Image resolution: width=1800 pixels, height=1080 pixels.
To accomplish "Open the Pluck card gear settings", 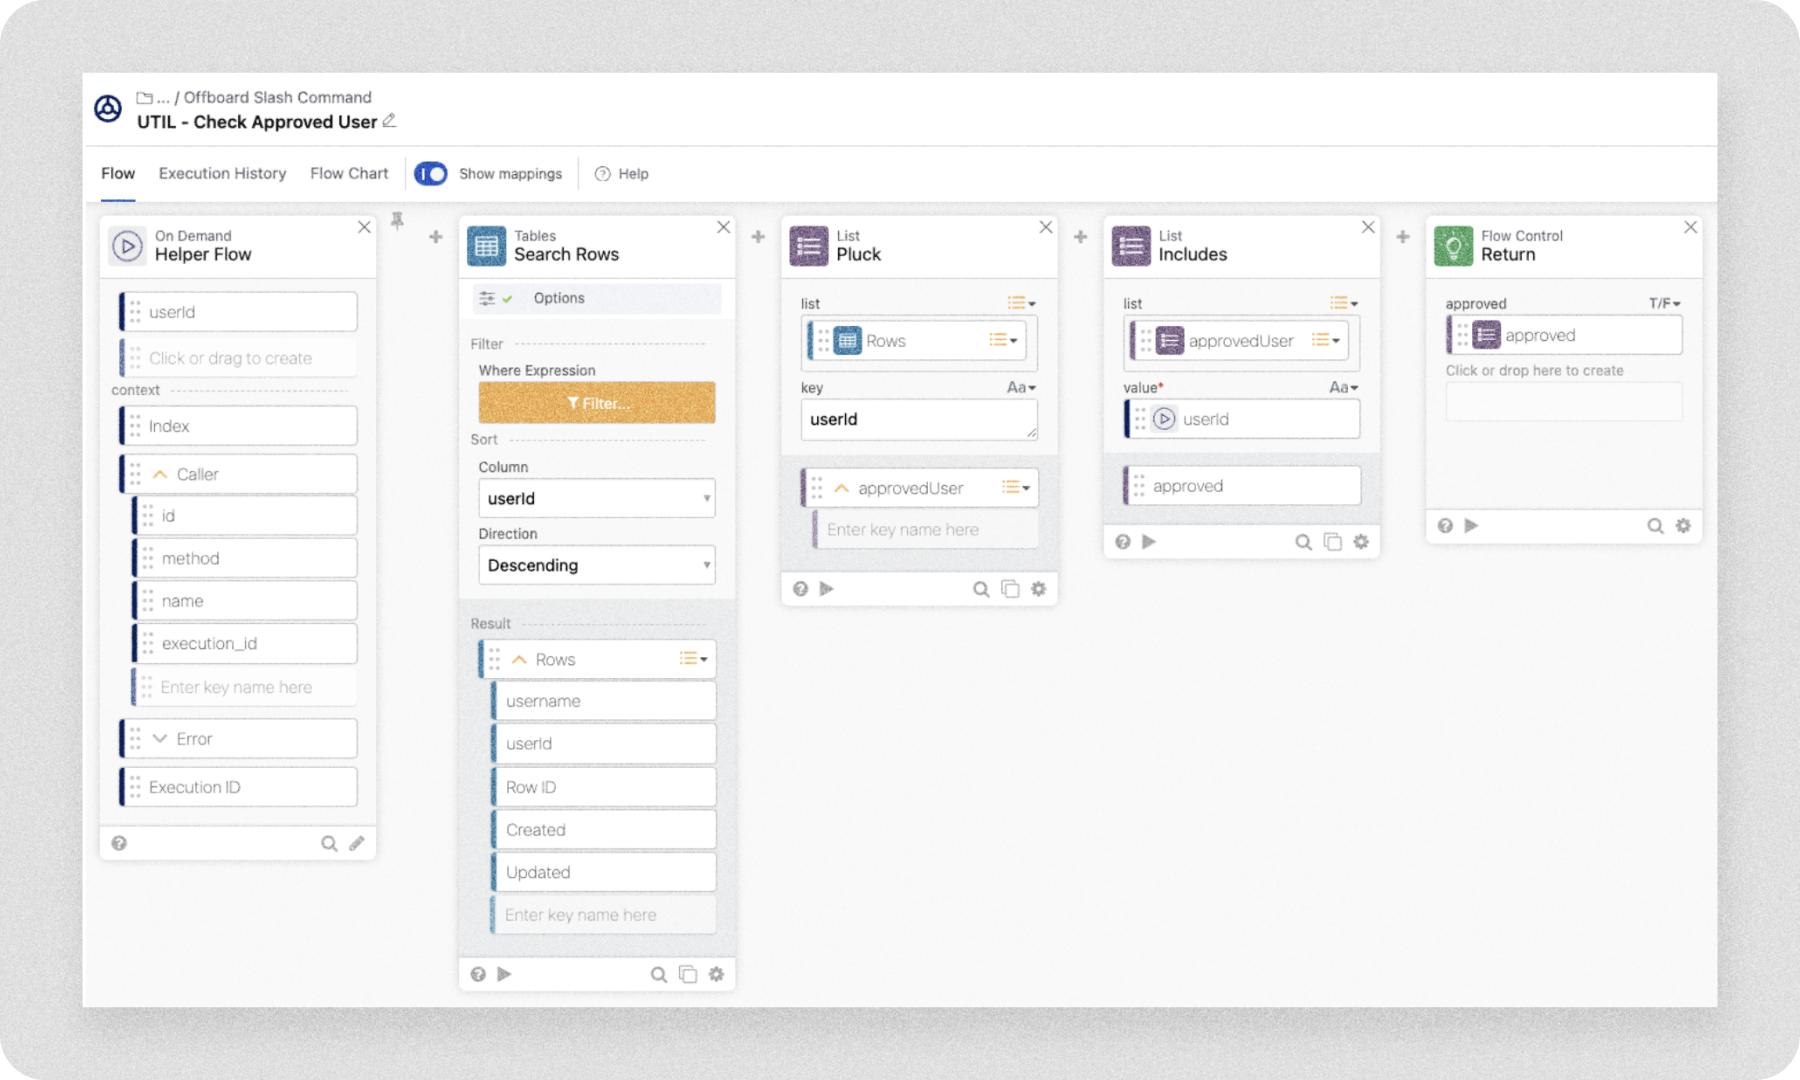I will [1039, 589].
